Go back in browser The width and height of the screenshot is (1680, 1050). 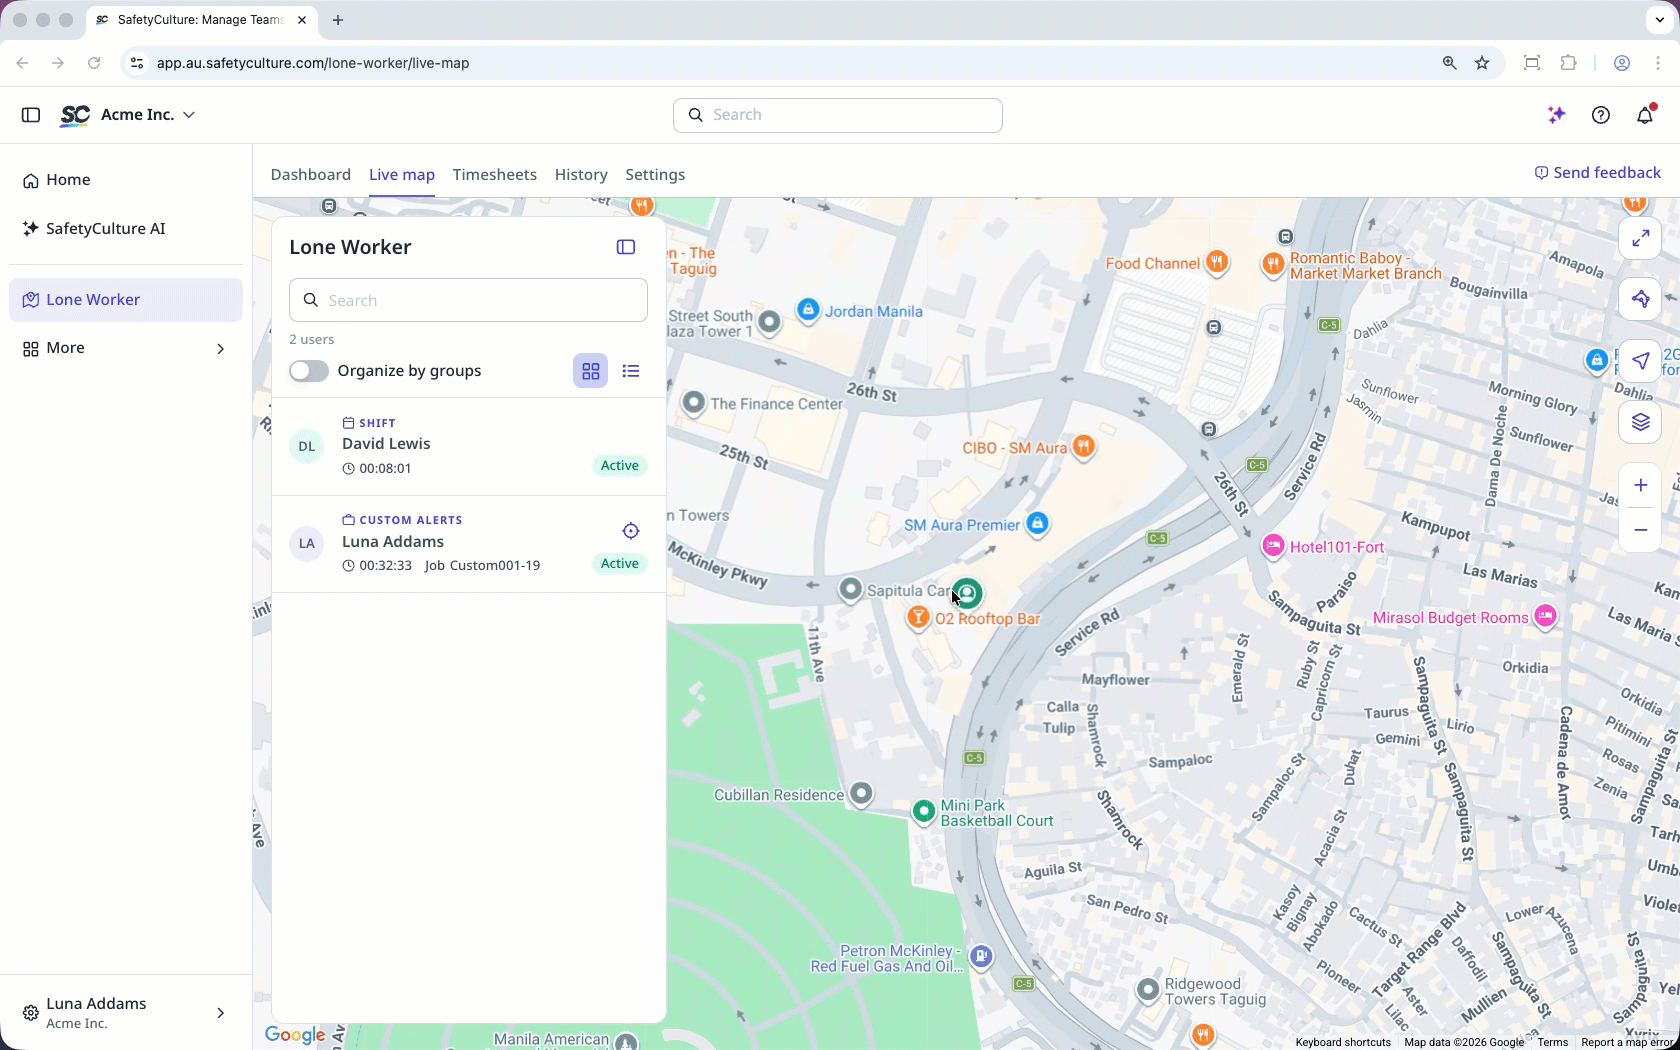pos(22,63)
